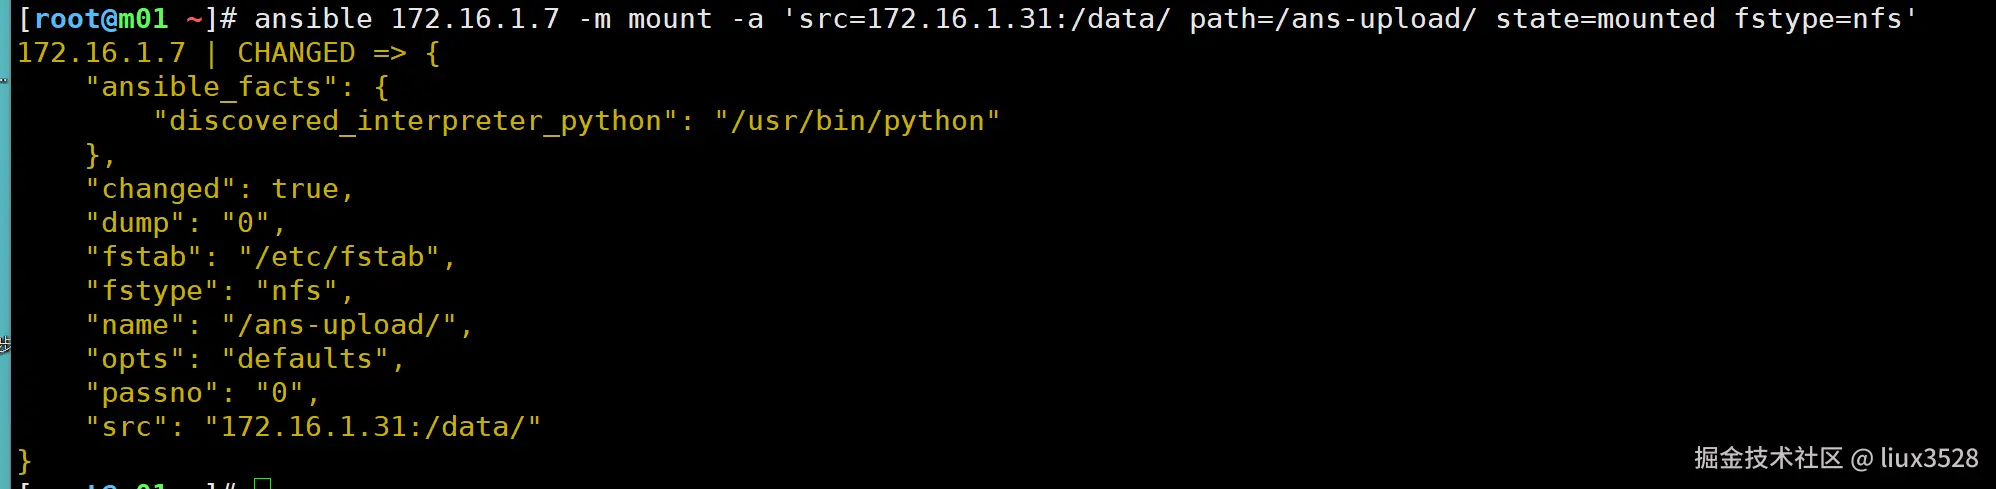Click the "nfs" value of the fstype key

click(x=296, y=291)
